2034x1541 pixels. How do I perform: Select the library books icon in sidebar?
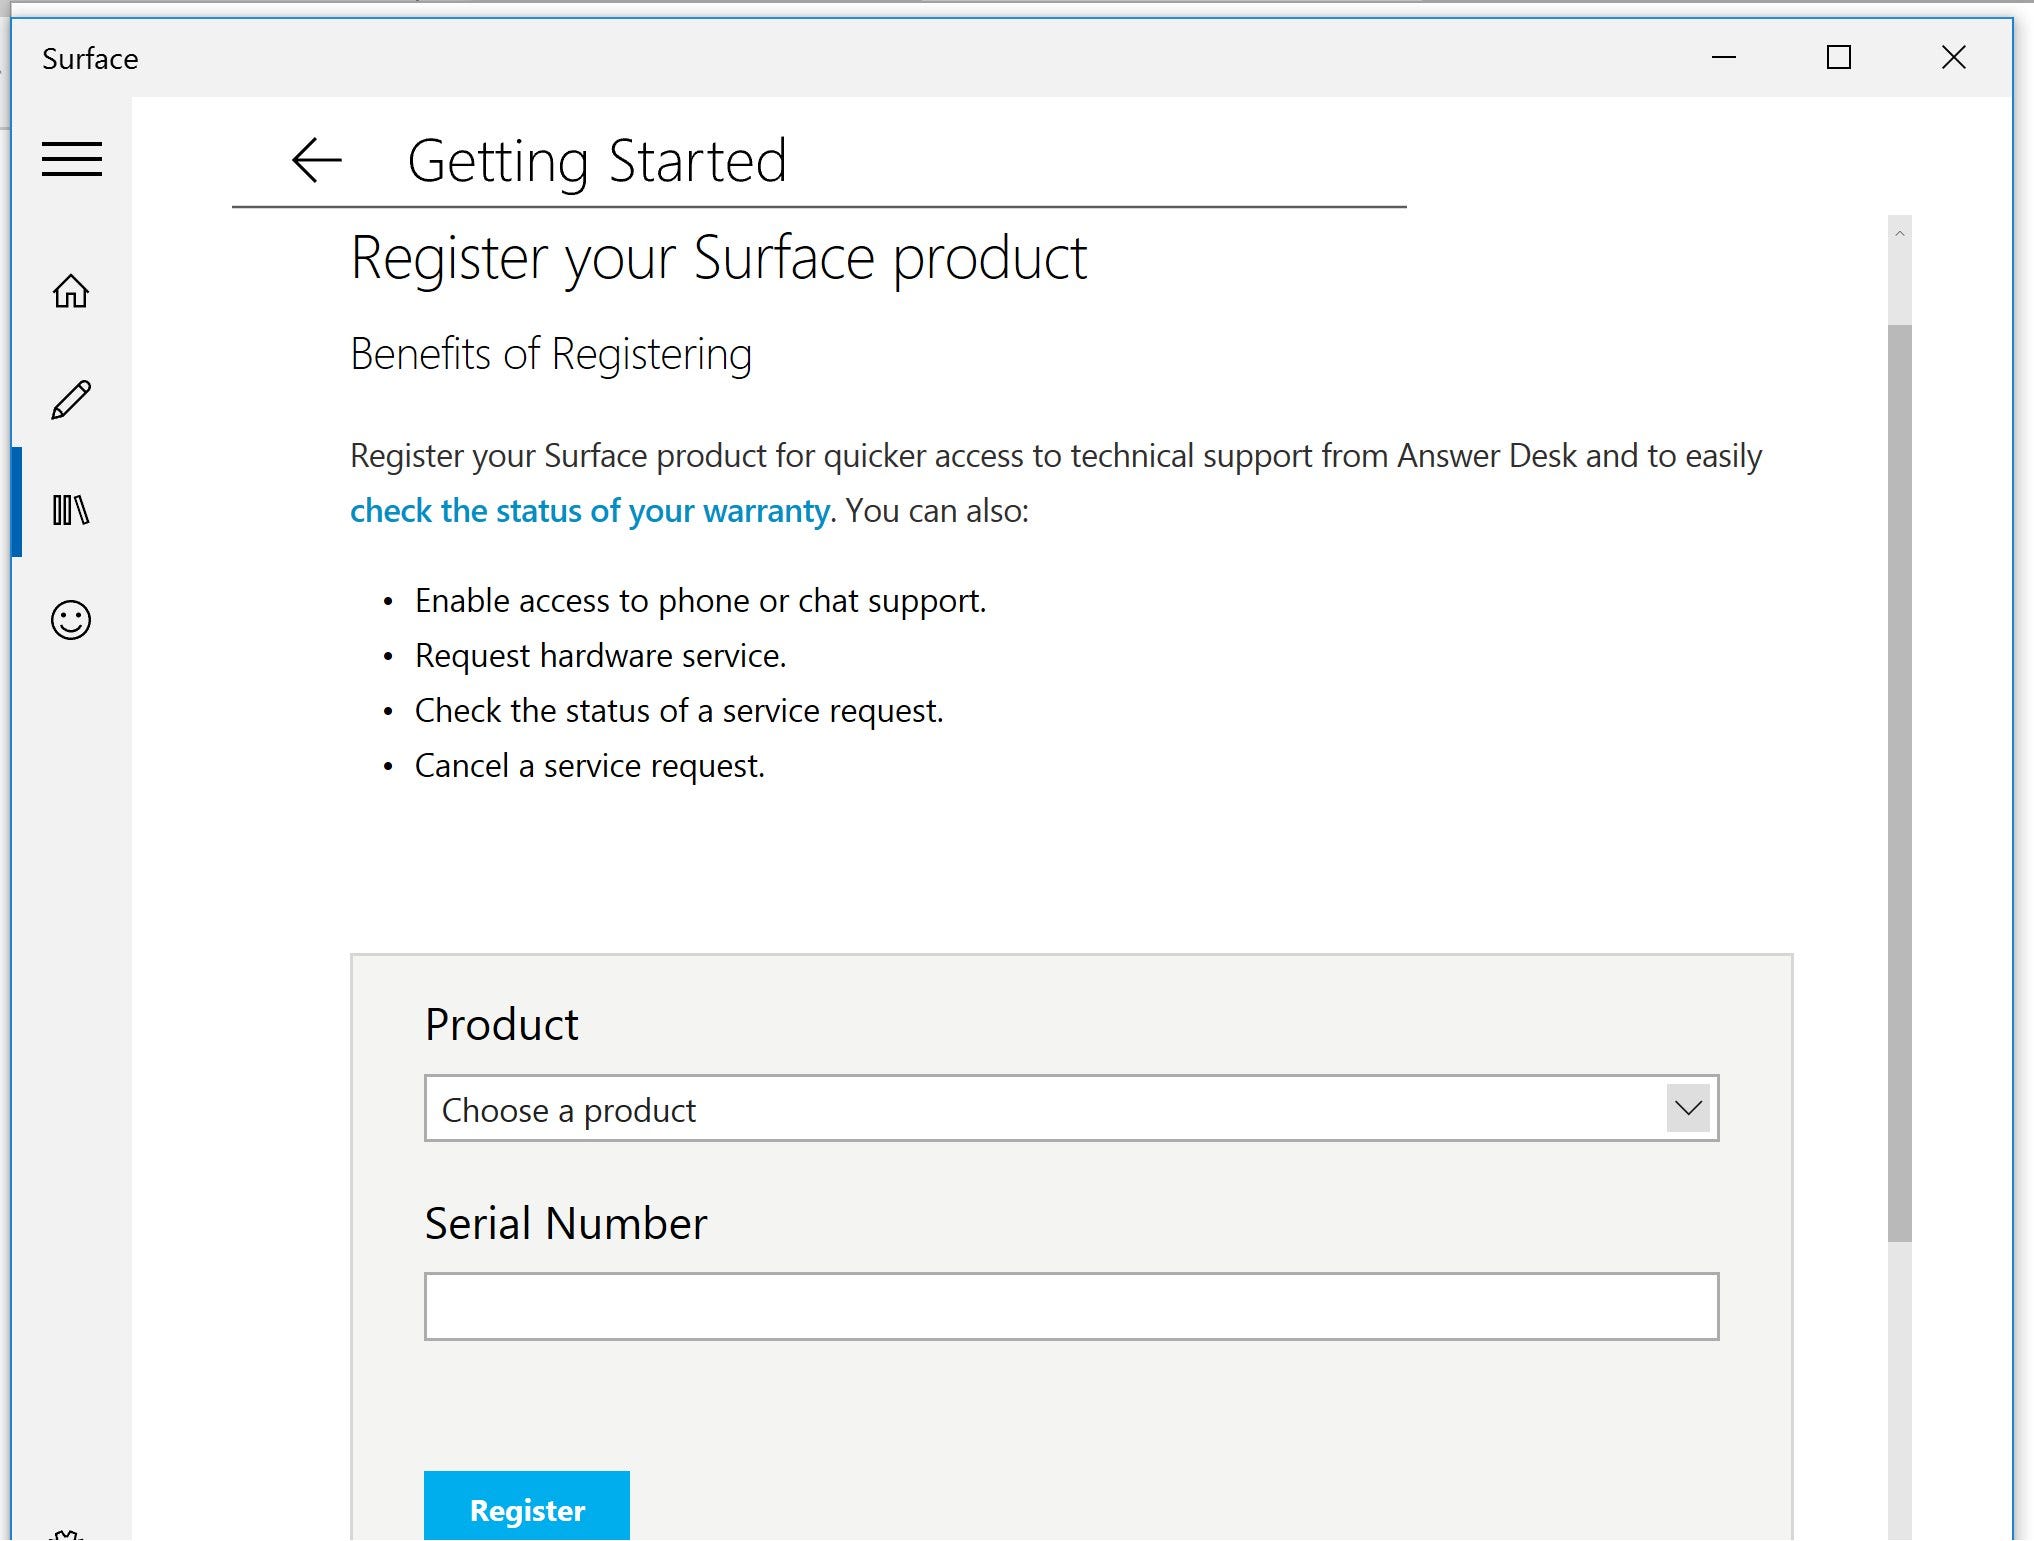(x=71, y=510)
